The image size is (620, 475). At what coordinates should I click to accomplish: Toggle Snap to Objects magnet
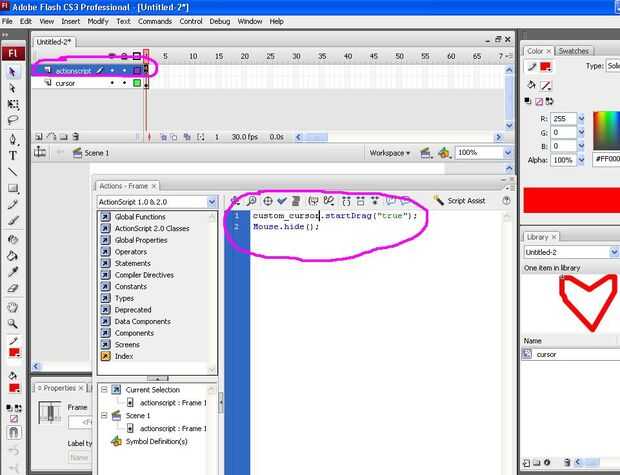[13, 433]
